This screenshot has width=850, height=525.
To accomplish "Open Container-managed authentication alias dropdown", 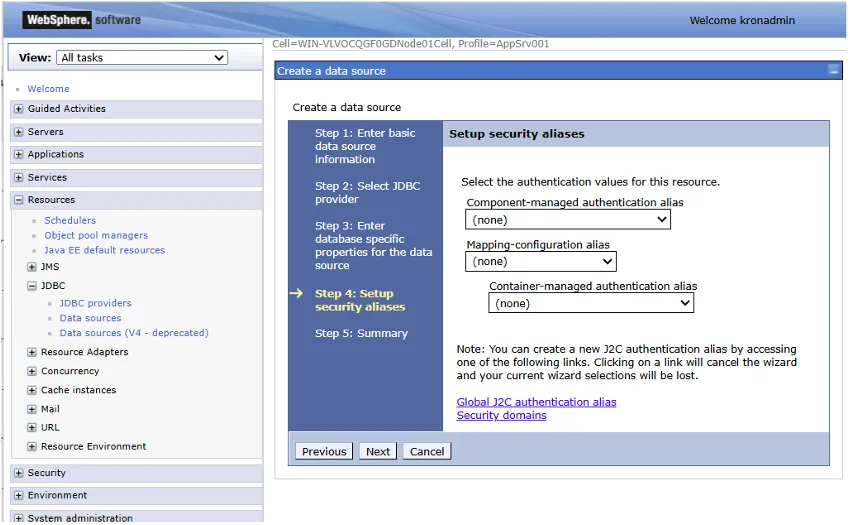I will pyautogui.click(x=591, y=303).
